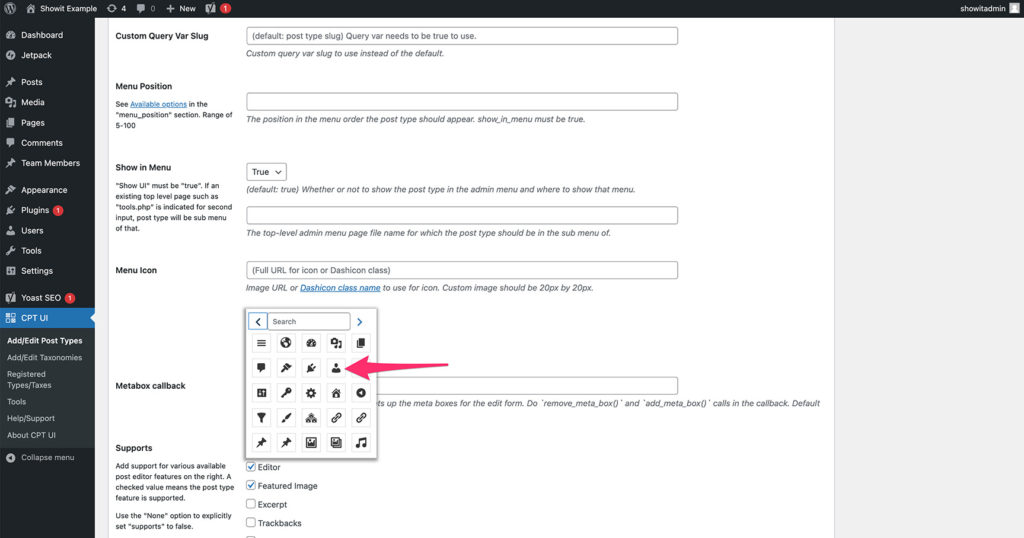Click the Menu Icon URL input field
The height and width of the screenshot is (538, 1024).
(x=462, y=270)
